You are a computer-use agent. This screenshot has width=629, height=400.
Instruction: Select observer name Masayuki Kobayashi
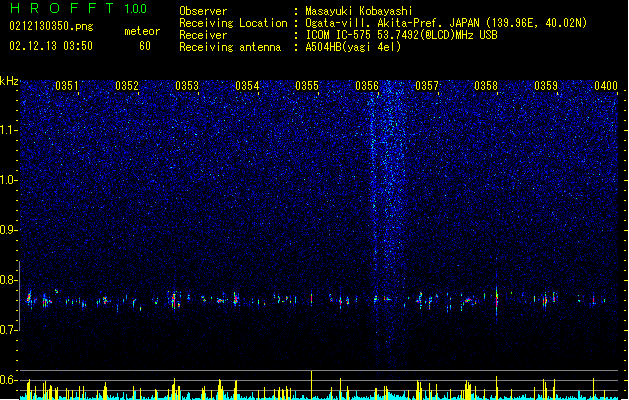coord(359,11)
